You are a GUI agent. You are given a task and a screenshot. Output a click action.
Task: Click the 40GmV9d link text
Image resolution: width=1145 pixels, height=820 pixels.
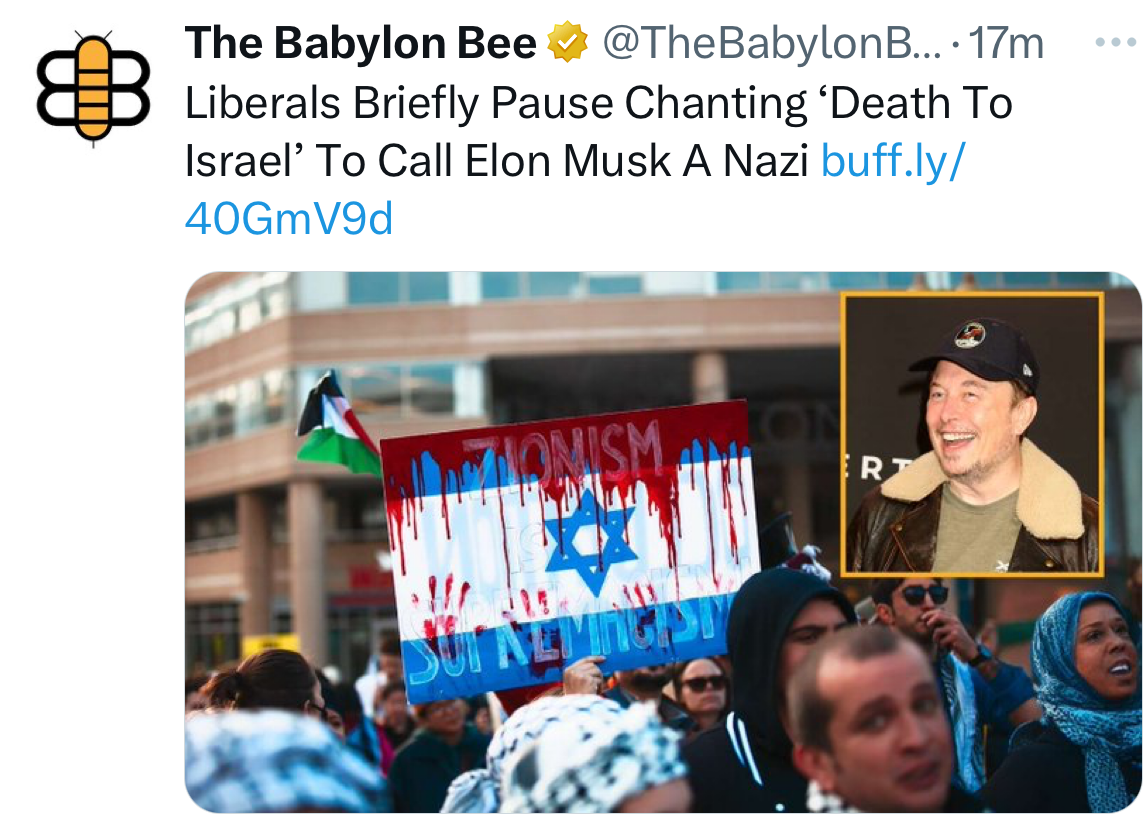(x=289, y=220)
